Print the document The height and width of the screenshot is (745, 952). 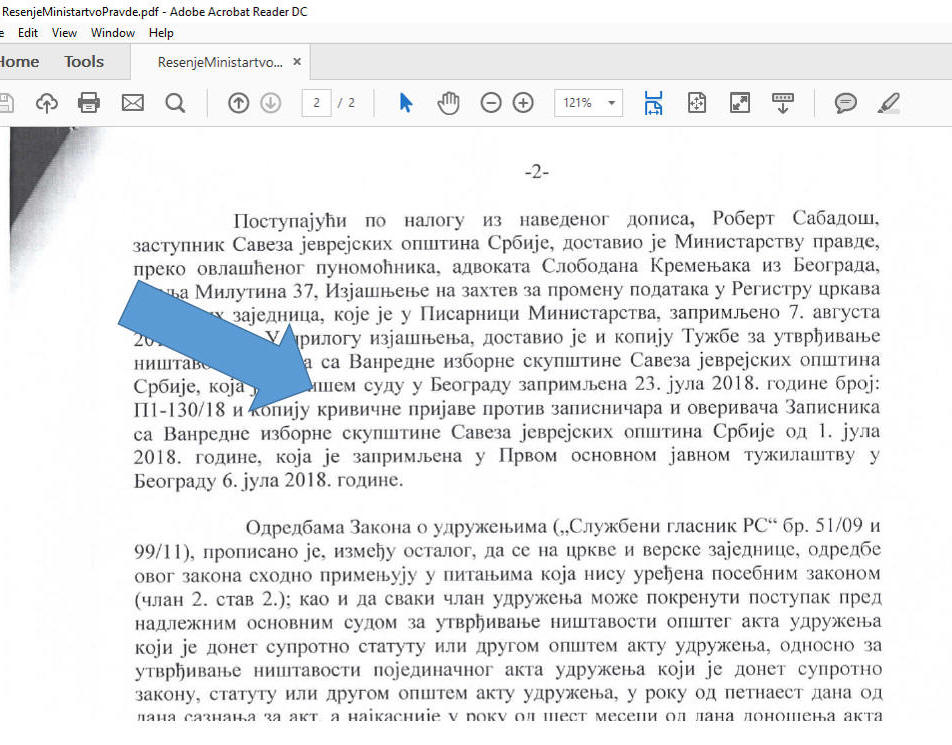(89, 103)
